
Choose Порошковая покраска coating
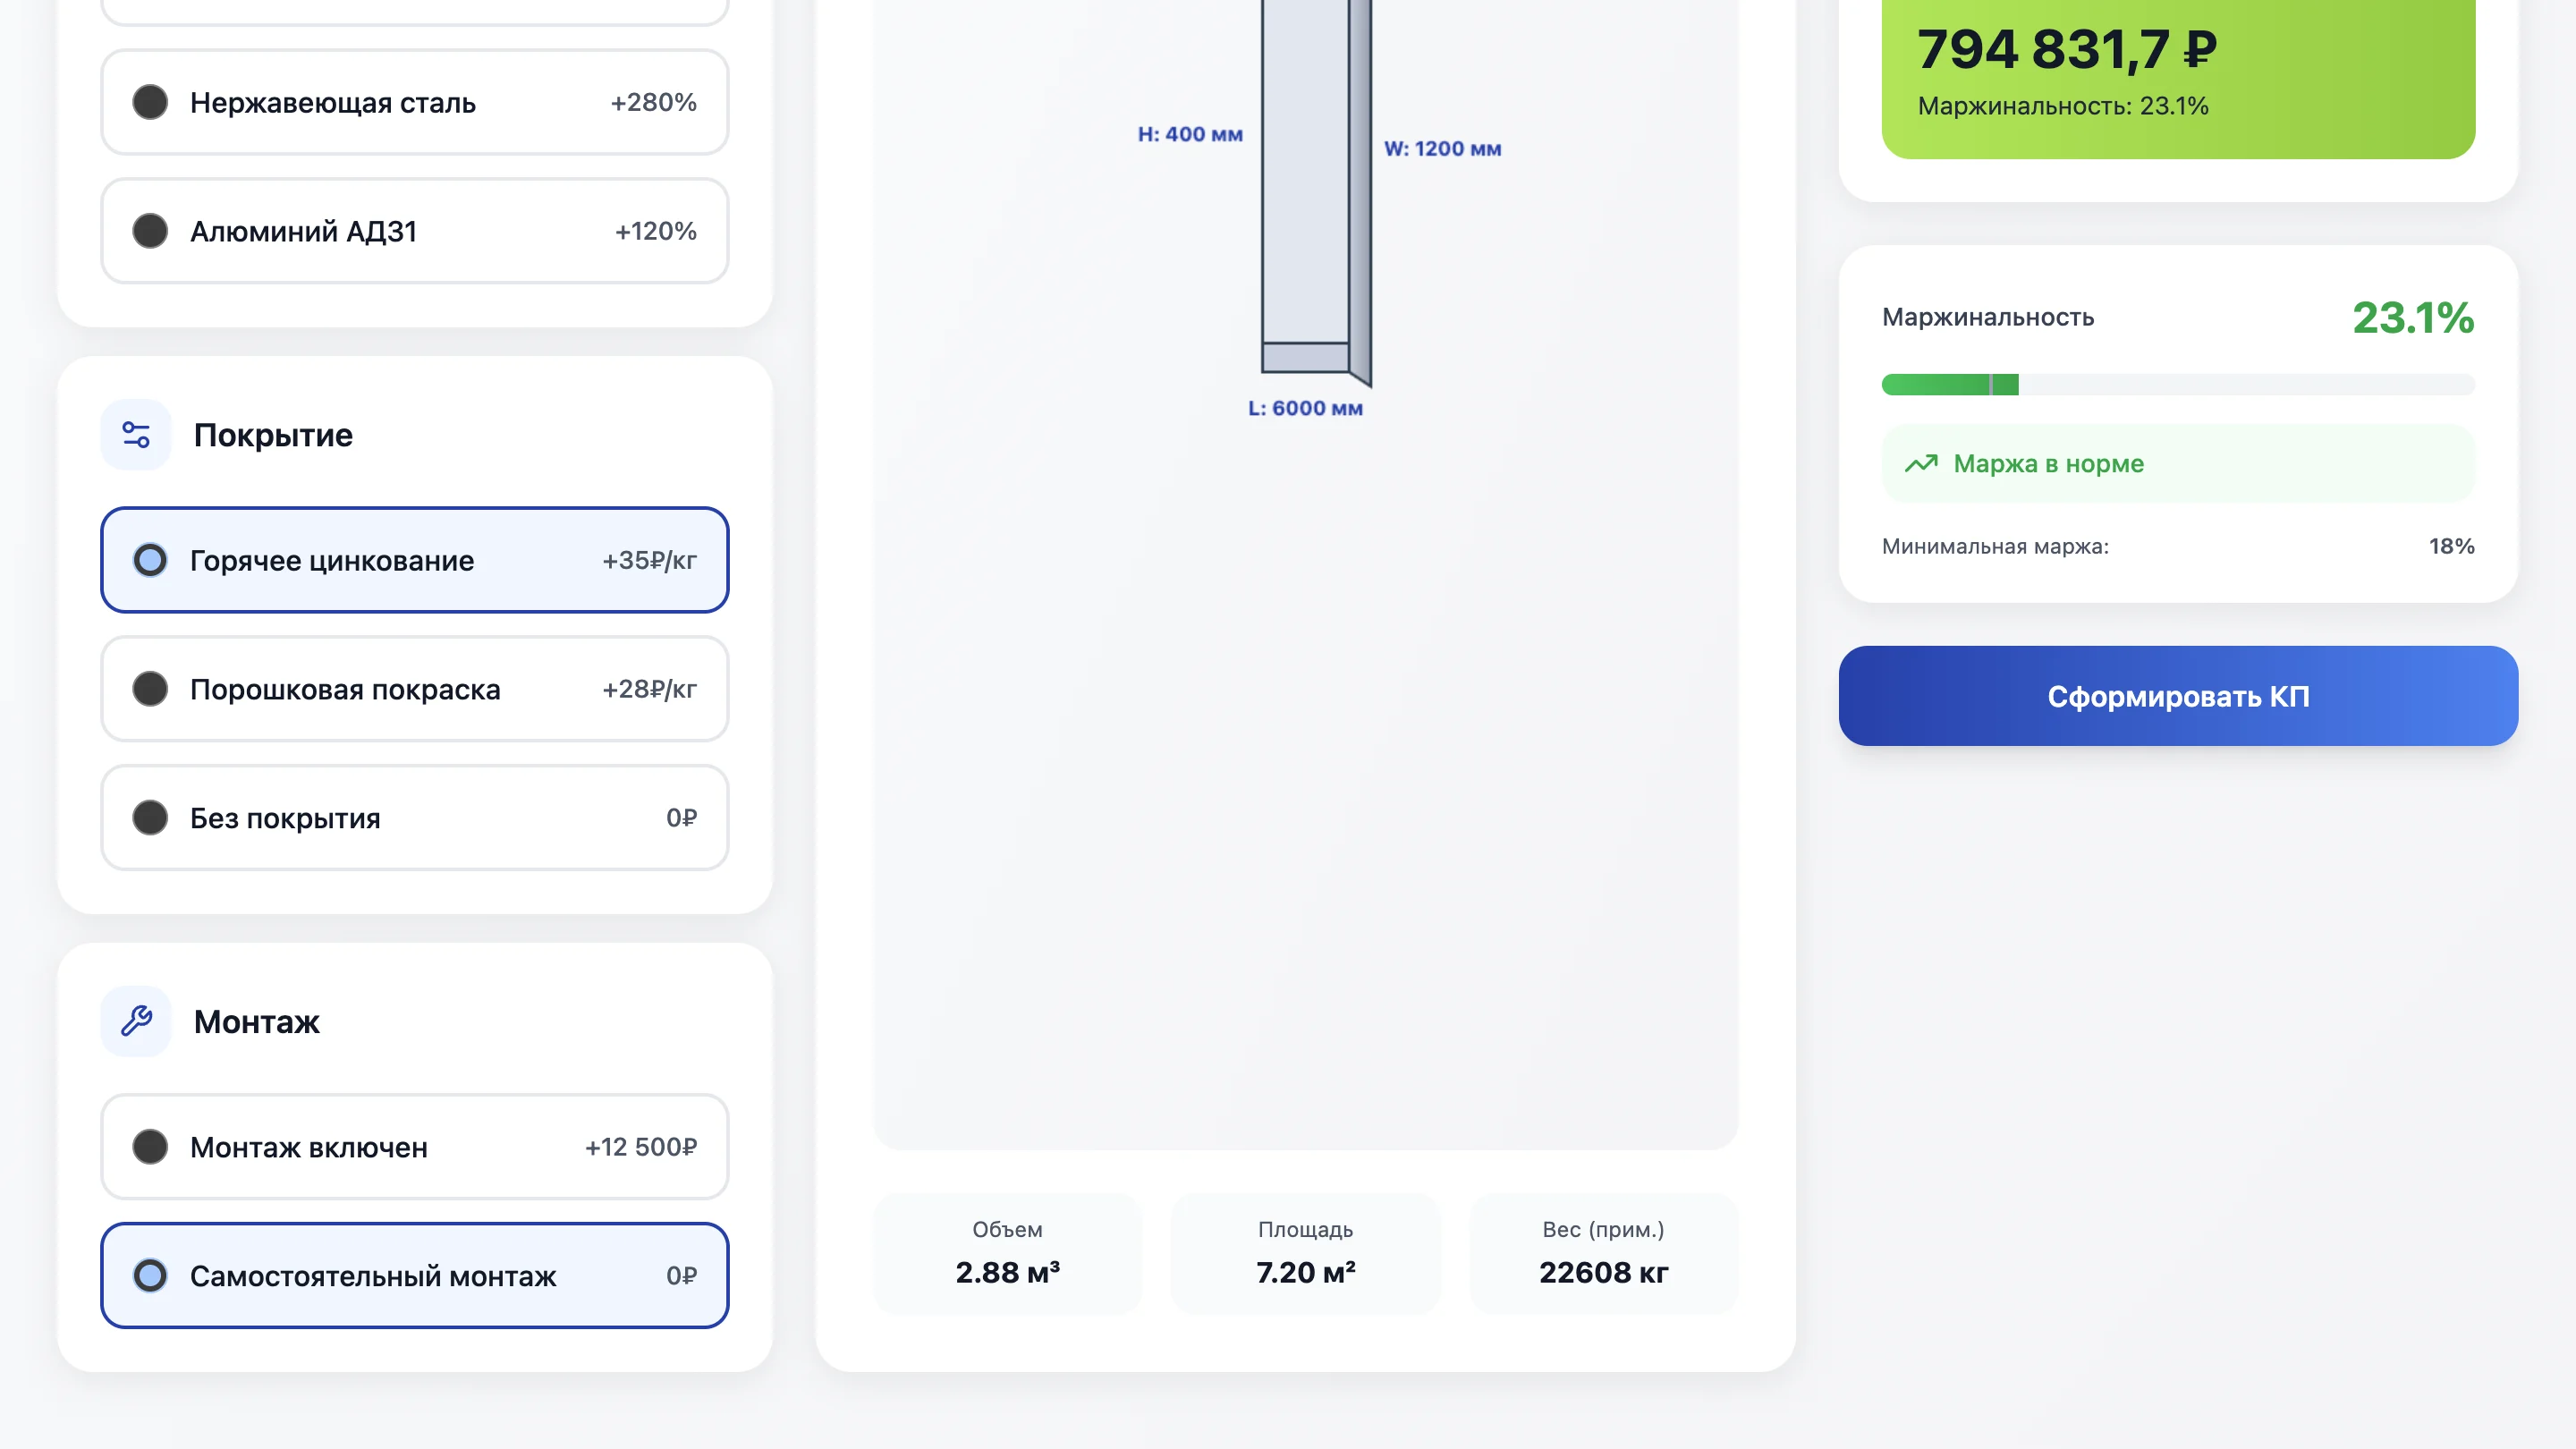[x=414, y=689]
